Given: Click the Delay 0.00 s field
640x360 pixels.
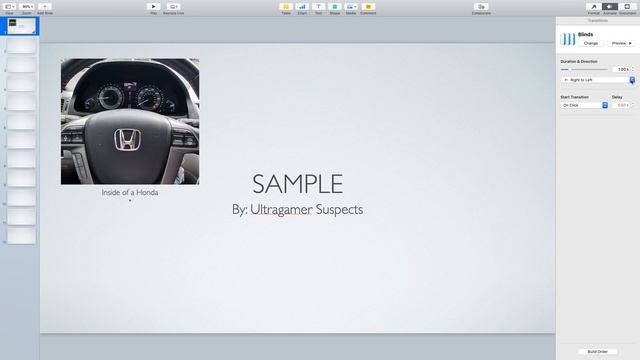Looking at the screenshot, I should tap(621, 105).
